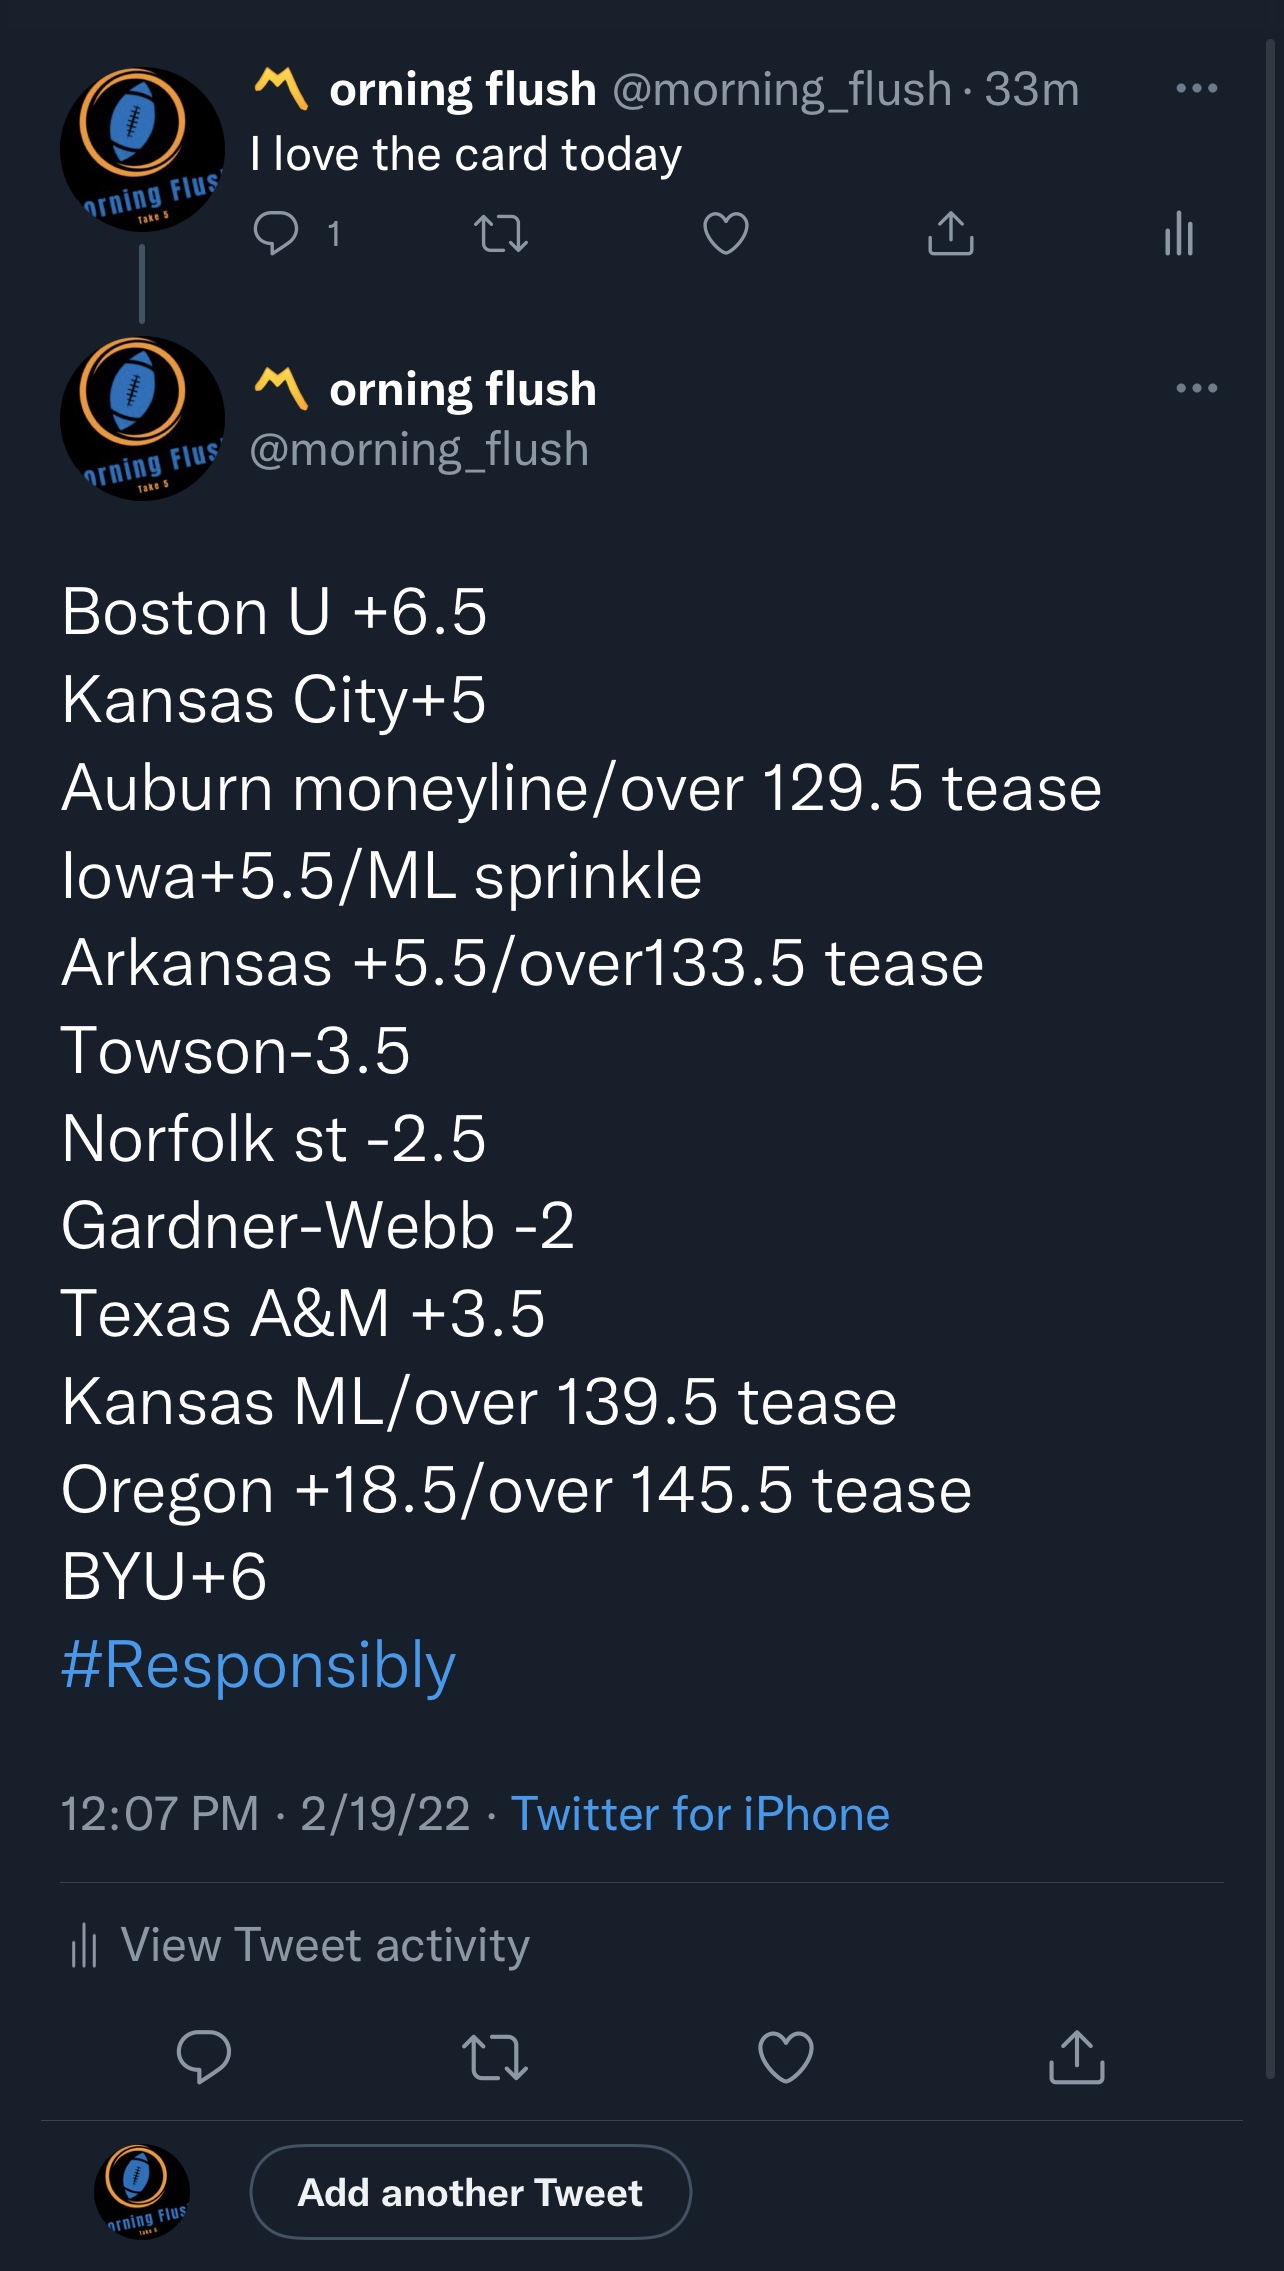Retweet the picks tweet
The height and width of the screenshot is (2271, 1284).
pyautogui.click(x=495, y=2057)
